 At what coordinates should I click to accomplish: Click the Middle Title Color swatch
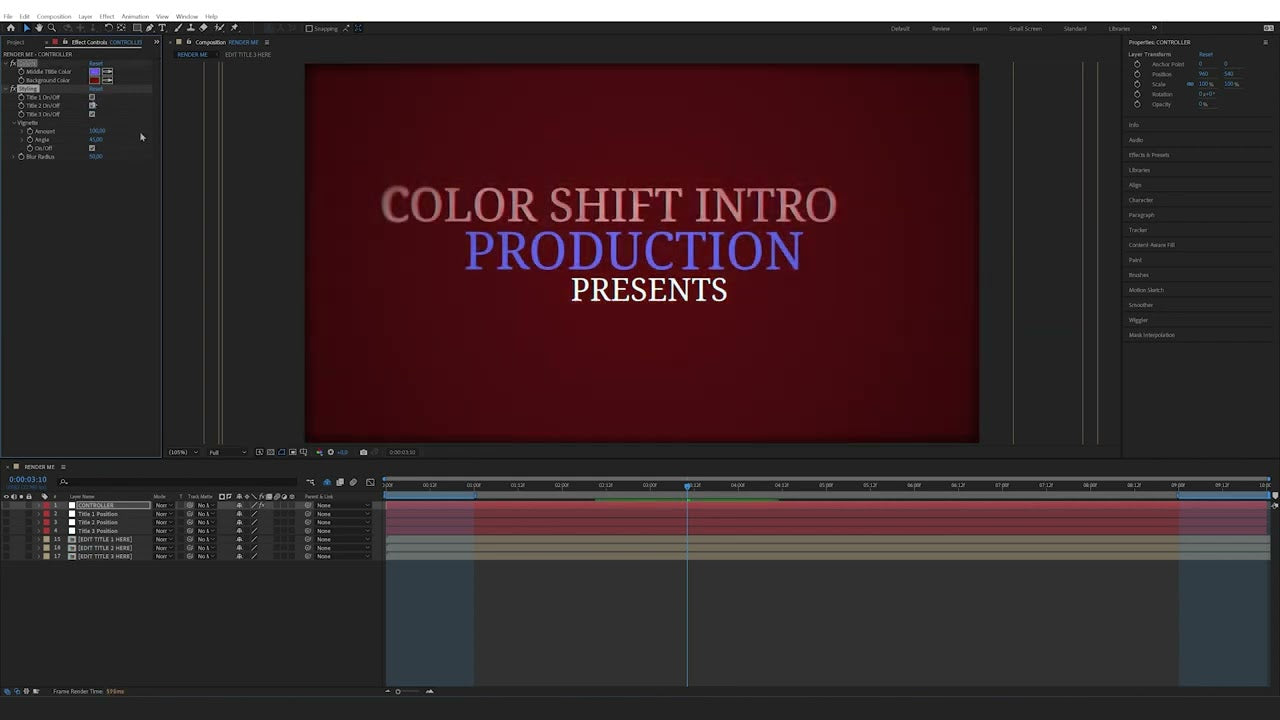point(94,71)
